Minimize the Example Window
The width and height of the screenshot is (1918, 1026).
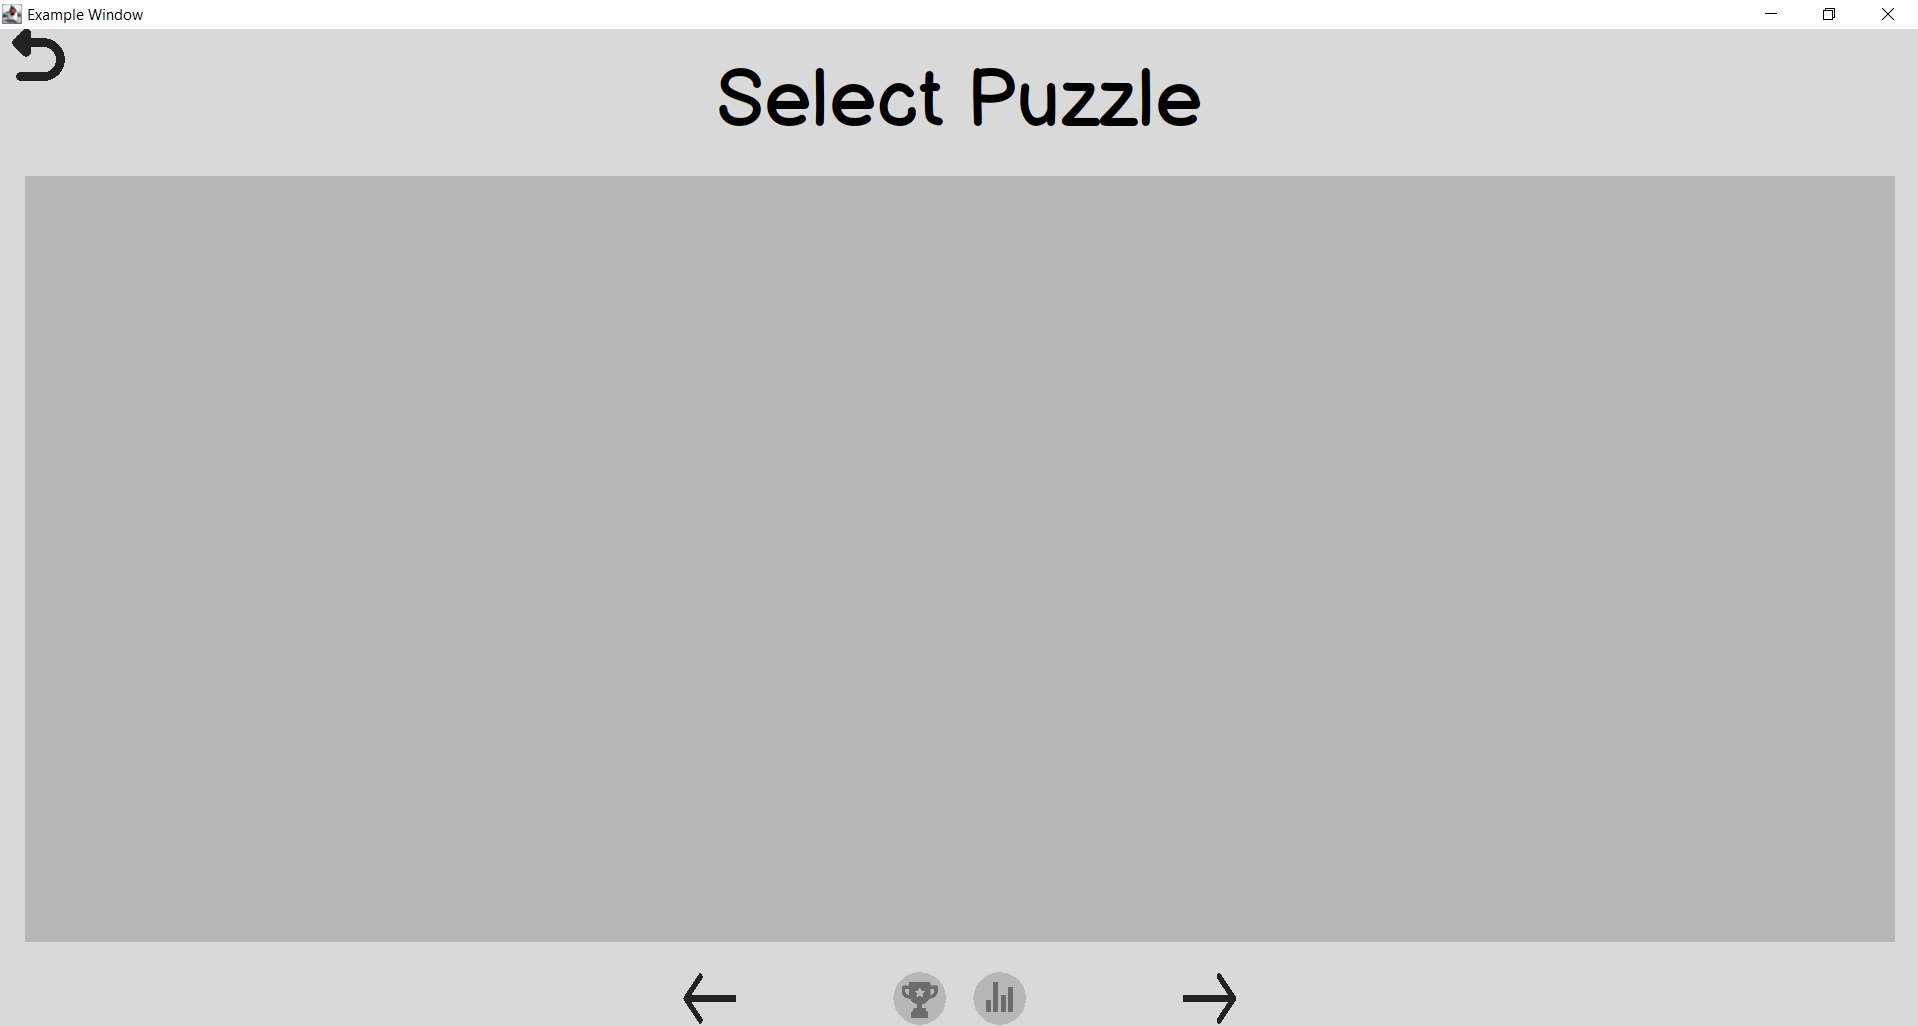coord(1771,14)
